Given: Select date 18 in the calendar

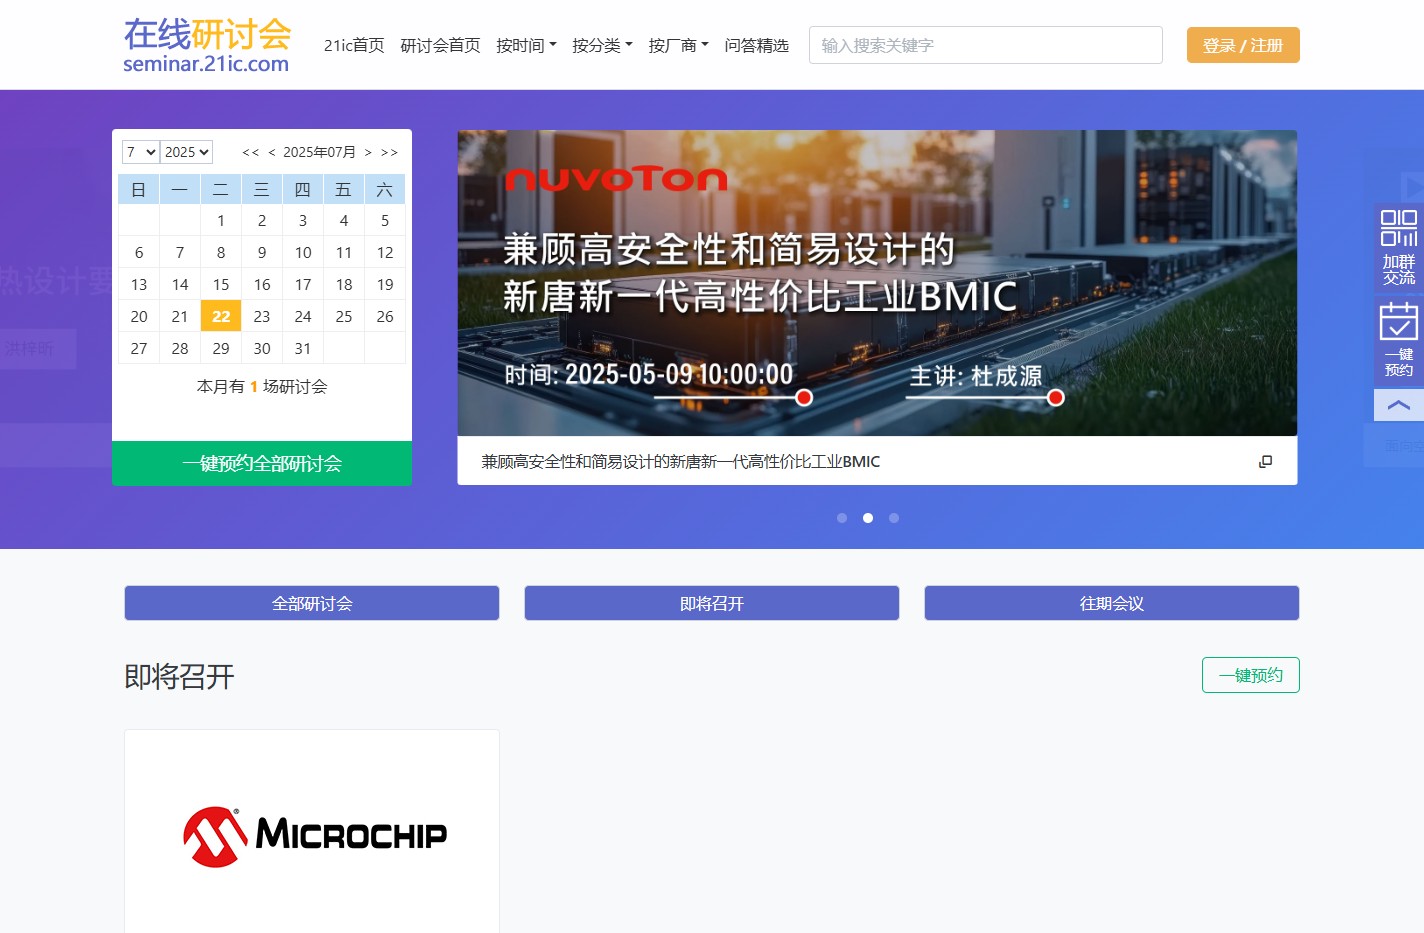Looking at the screenshot, I should (344, 284).
